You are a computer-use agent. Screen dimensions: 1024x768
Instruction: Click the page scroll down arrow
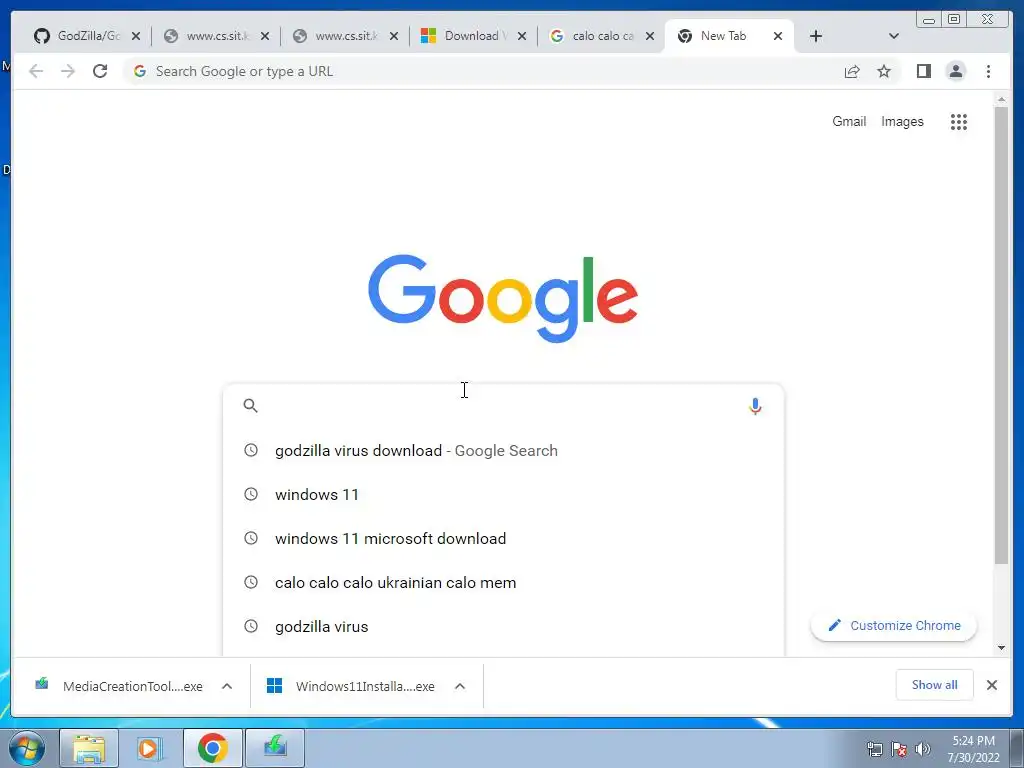(1001, 648)
